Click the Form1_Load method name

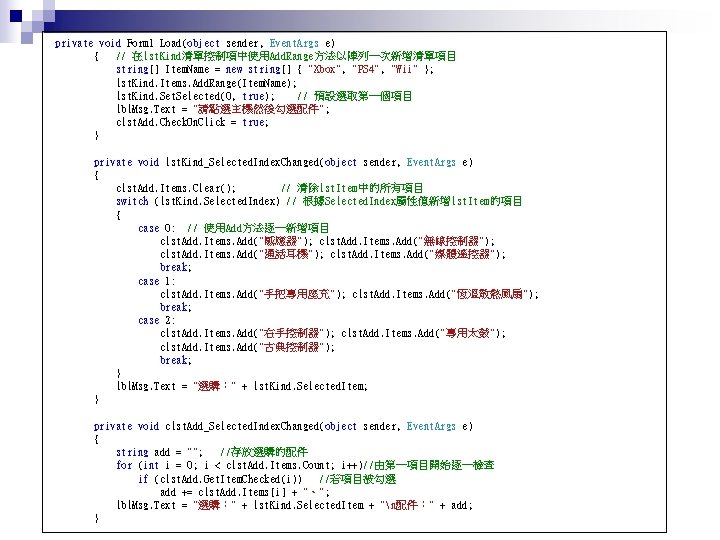pos(154,43)
